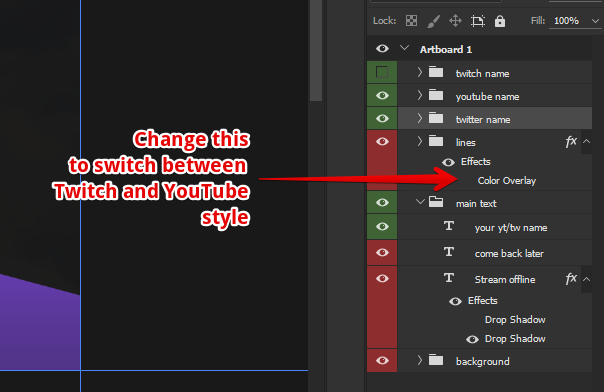Click the twitter name folder icon
The image size is (604, 392).
[436, 118]
